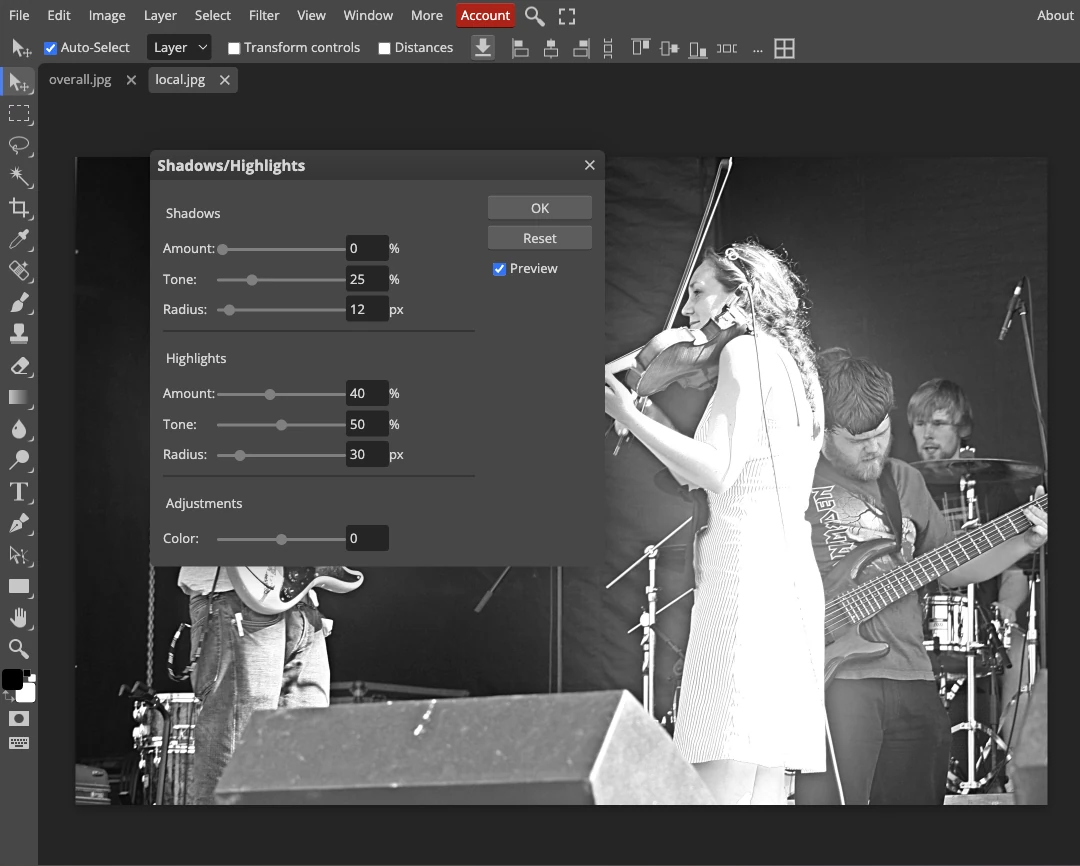Open the More menu
The width and height of the screenshot is (1080, 866).
coord(426,15)
